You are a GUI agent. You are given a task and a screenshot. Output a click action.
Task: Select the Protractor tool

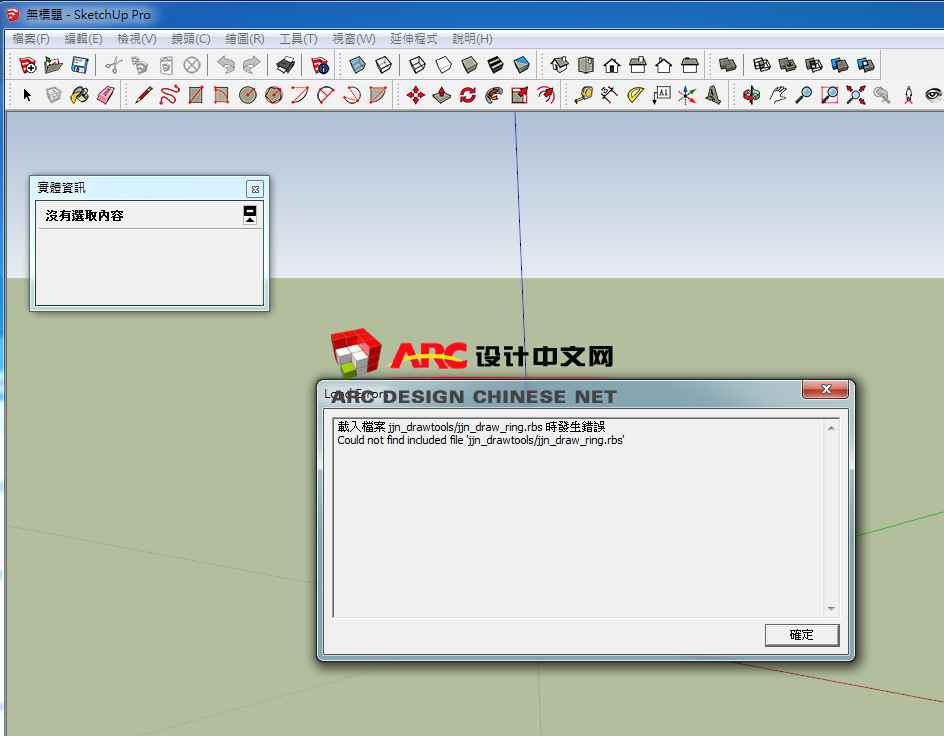[x=635, y=95]
